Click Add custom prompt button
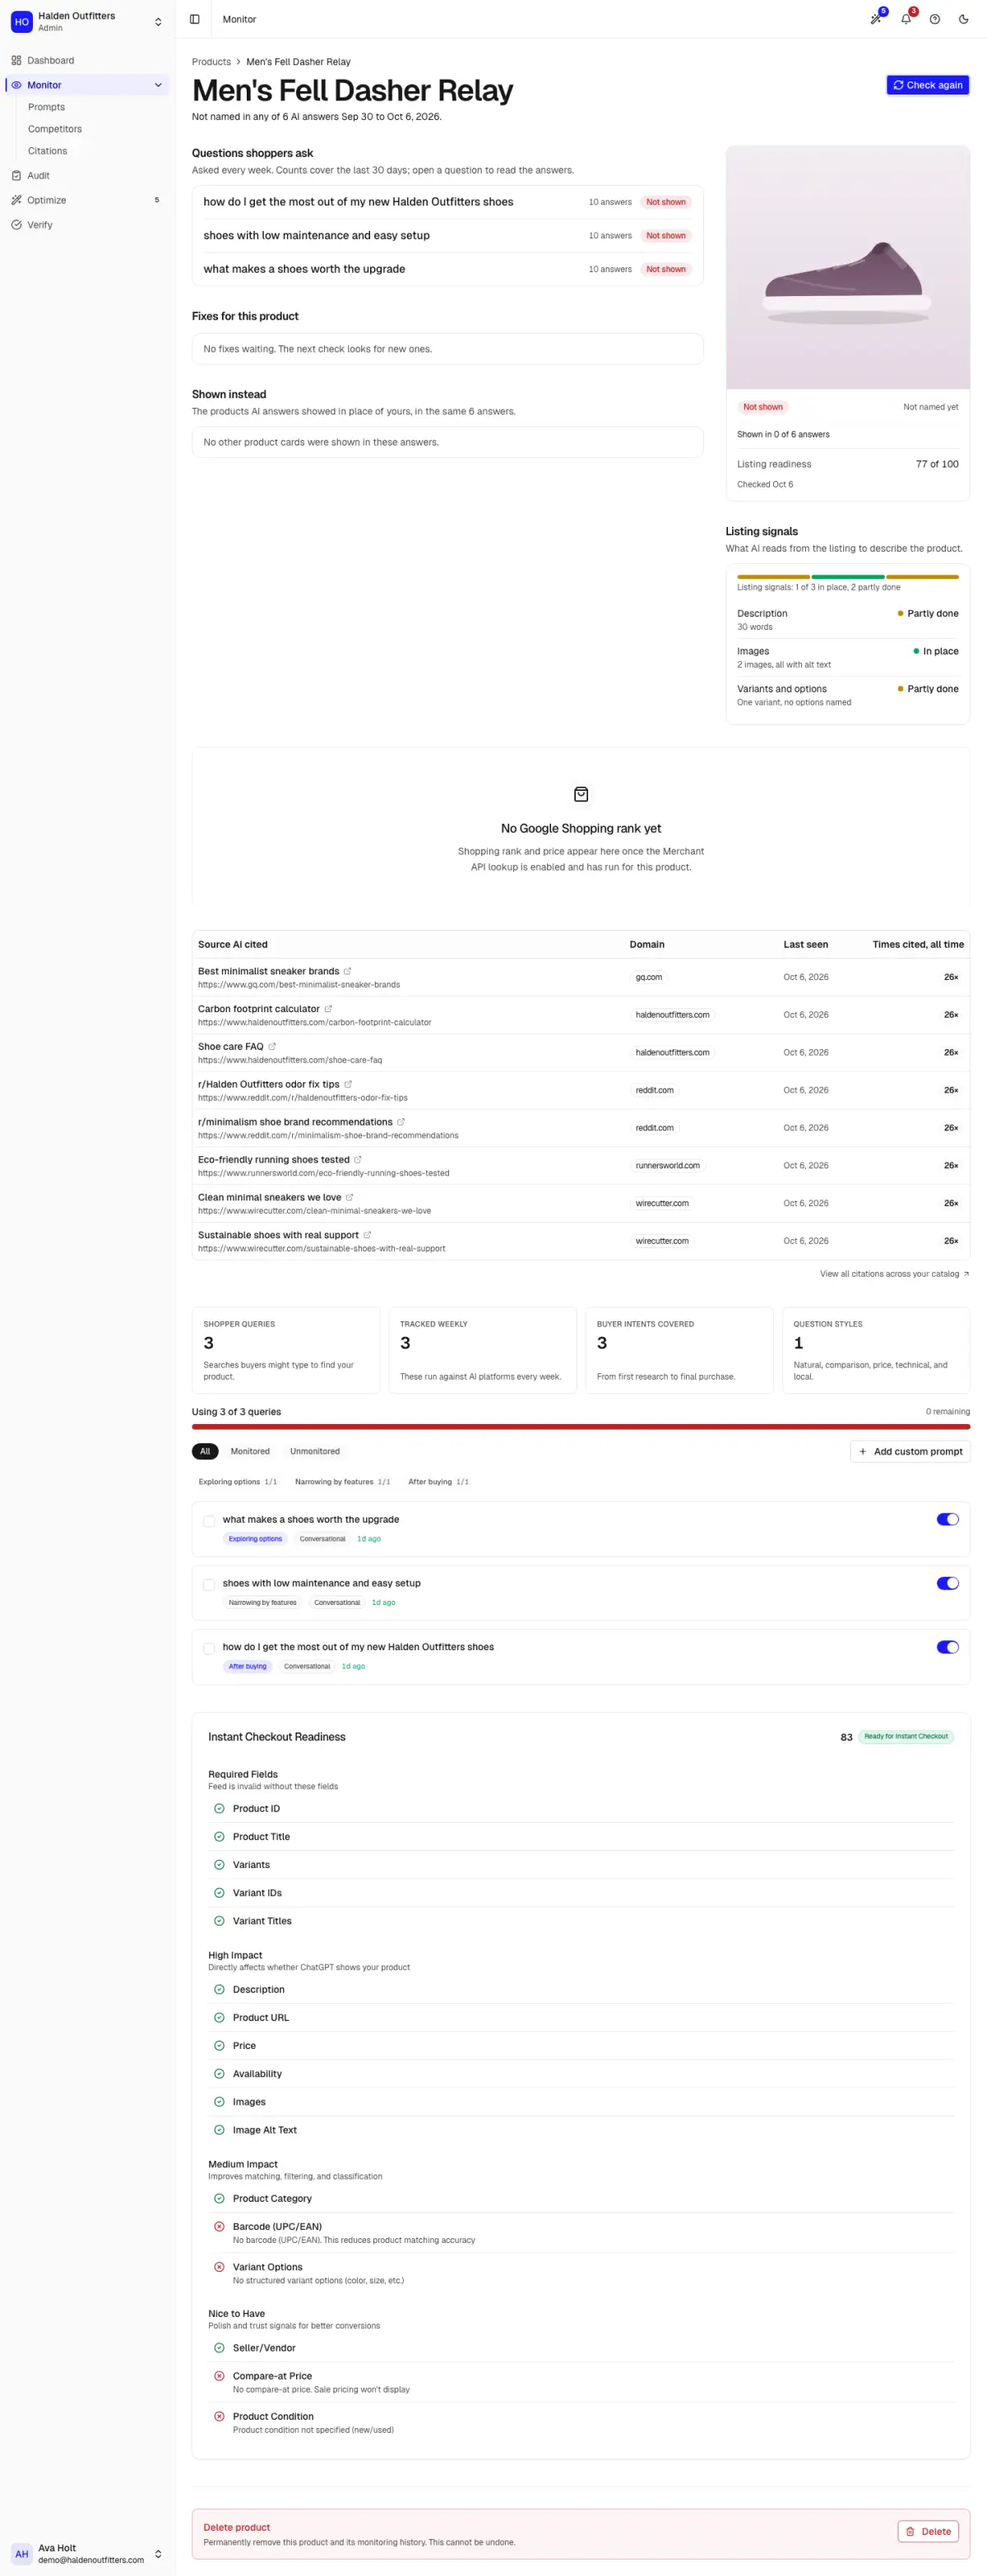987x2576 pixels. (x=910, y=1451)
